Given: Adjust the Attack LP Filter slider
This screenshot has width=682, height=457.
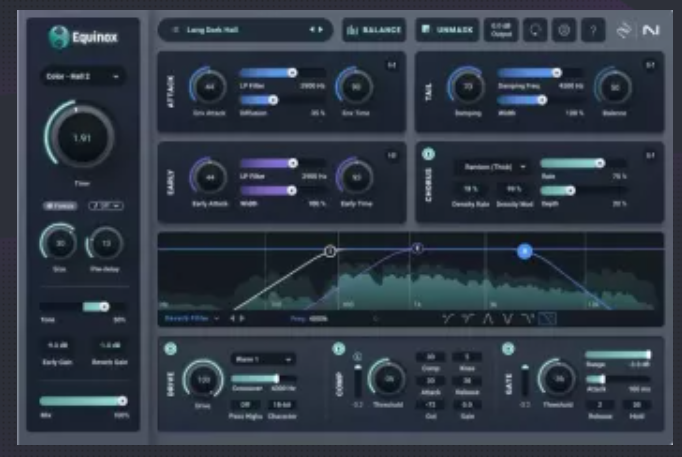Looking at the screenshot, I should pyautogui.click(x=282, y=73).
